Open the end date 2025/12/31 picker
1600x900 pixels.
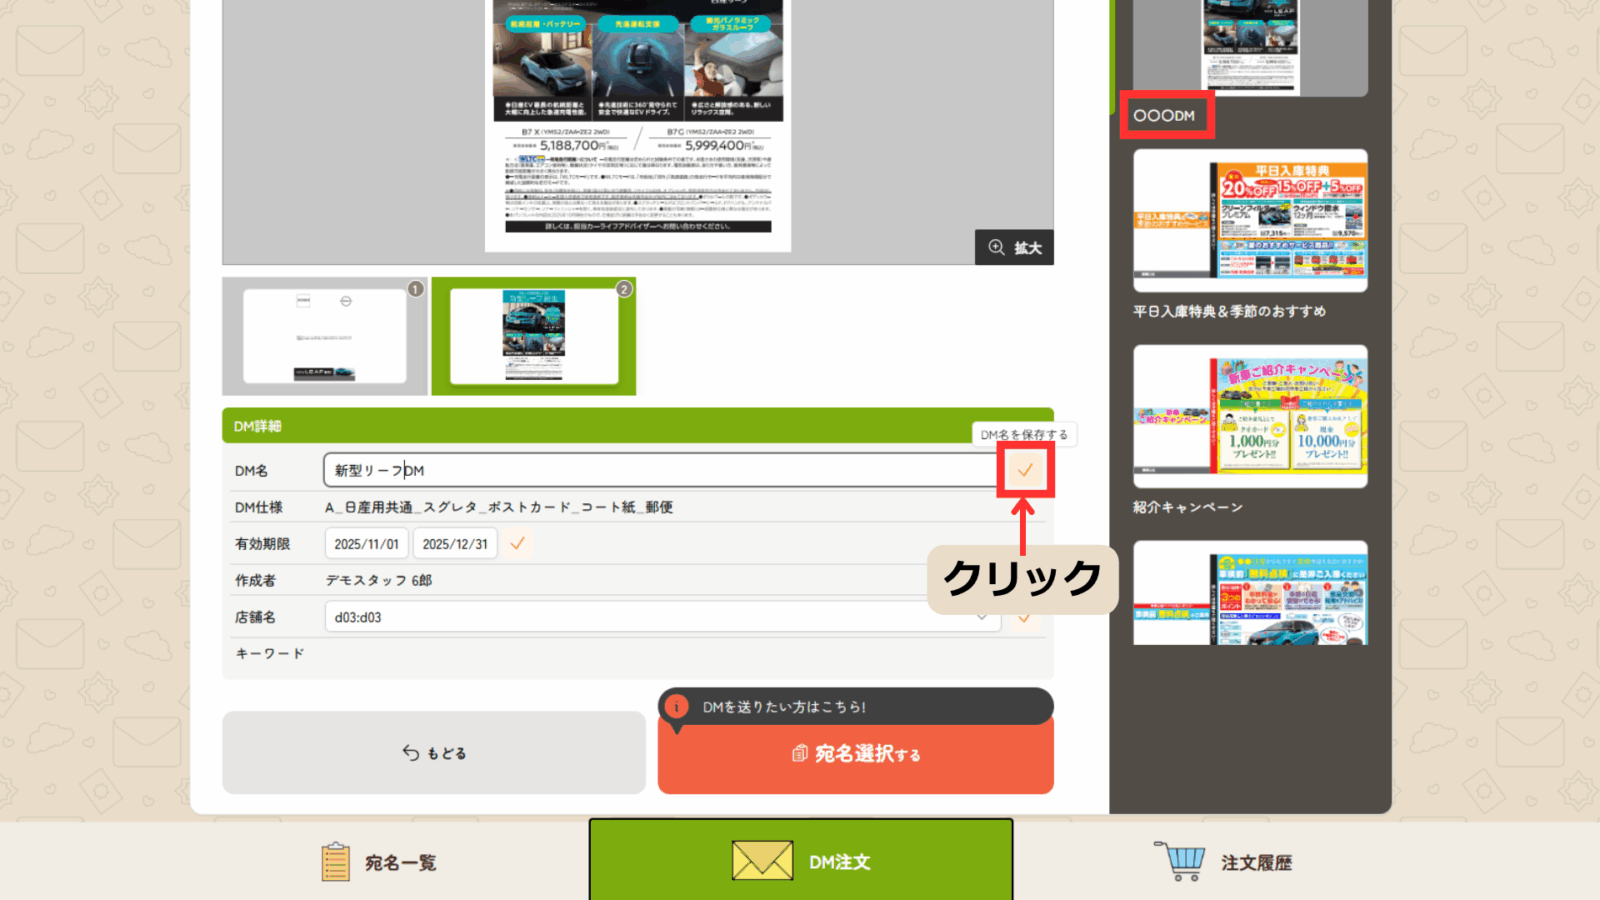[455, 544]
